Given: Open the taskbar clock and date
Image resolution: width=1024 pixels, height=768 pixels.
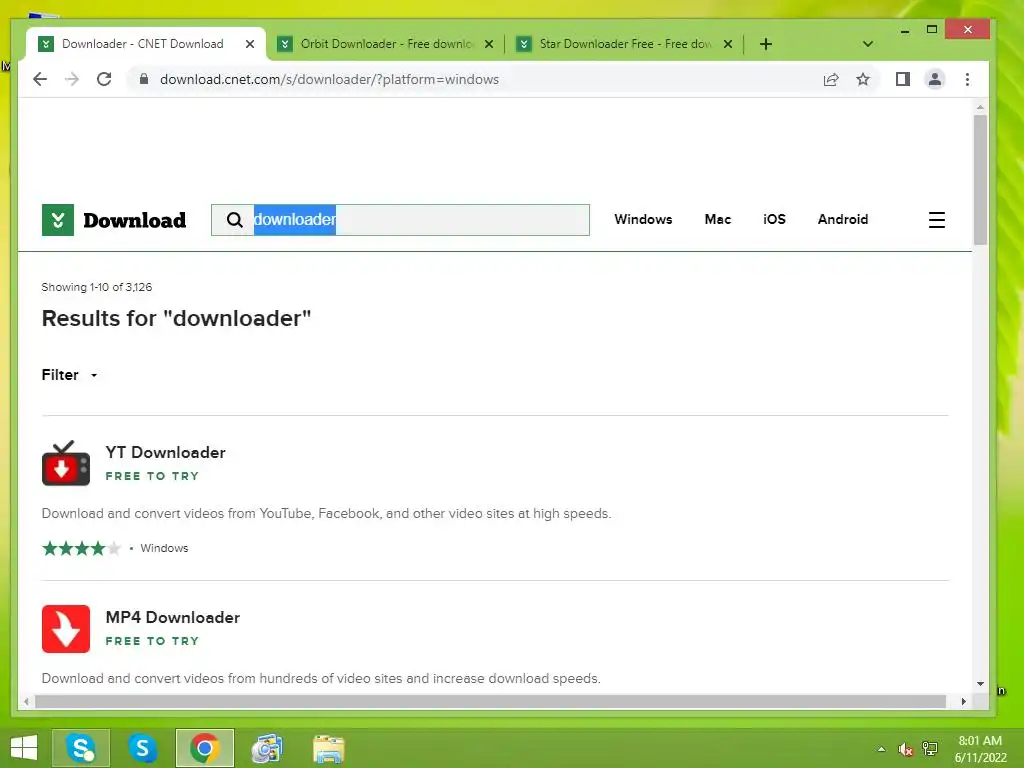Looking at the screenshot, I should click(x=980, y=749).
